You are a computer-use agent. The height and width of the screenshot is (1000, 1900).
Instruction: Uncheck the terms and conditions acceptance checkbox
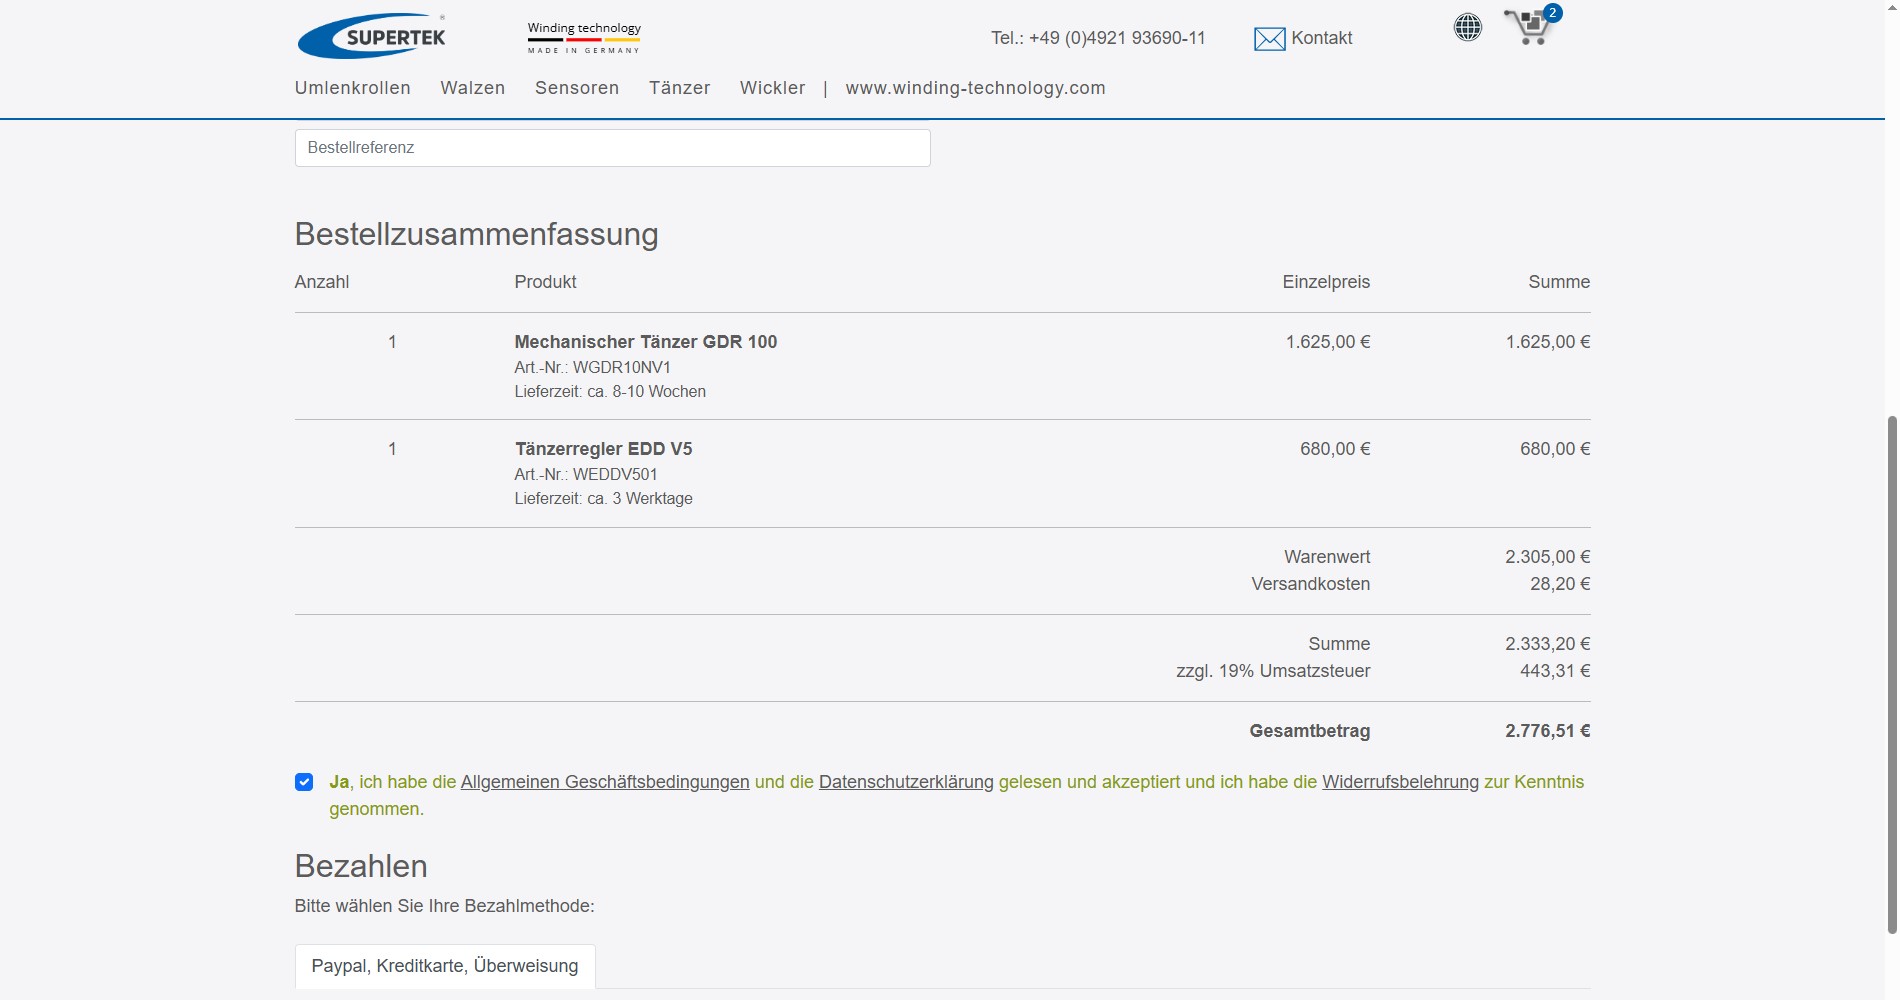click(x=303, y=782)
